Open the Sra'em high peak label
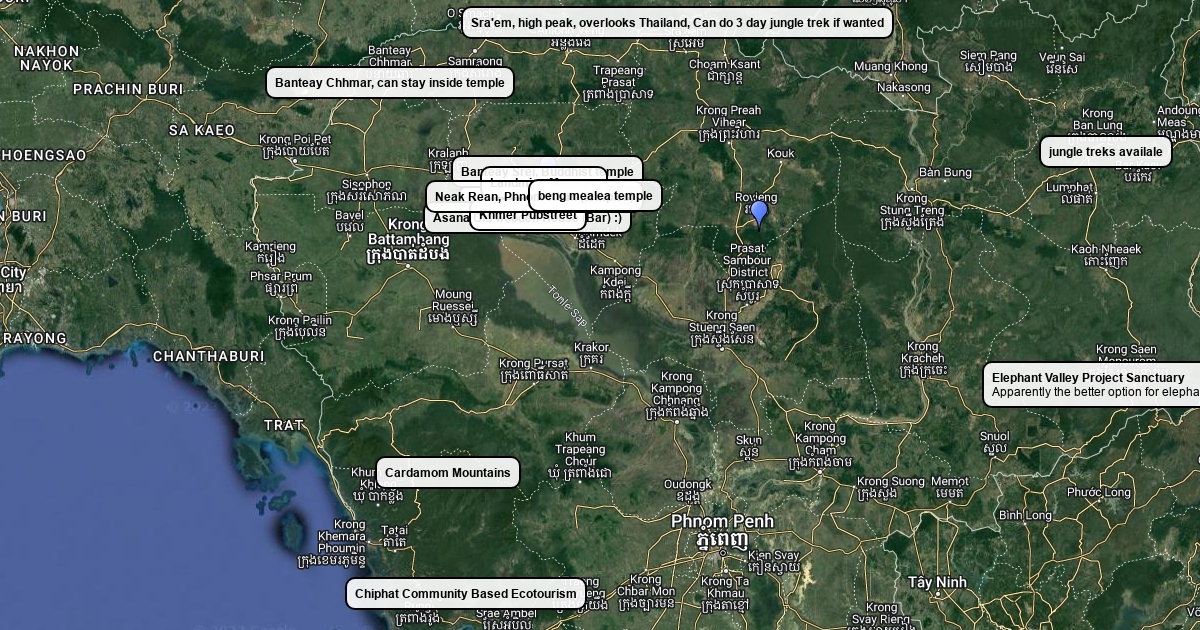Image resolution: width=1200 pixels, height=630 pixels. (x=677, y=23)
